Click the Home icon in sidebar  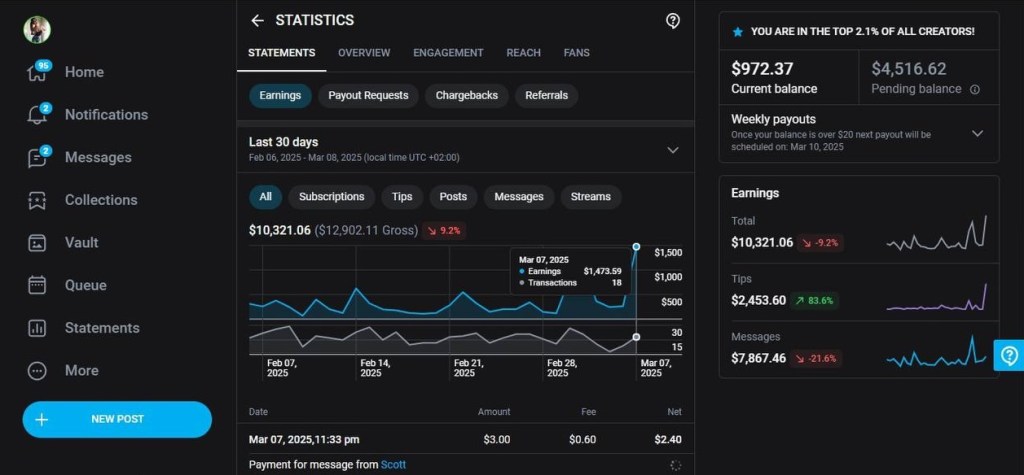37,73
